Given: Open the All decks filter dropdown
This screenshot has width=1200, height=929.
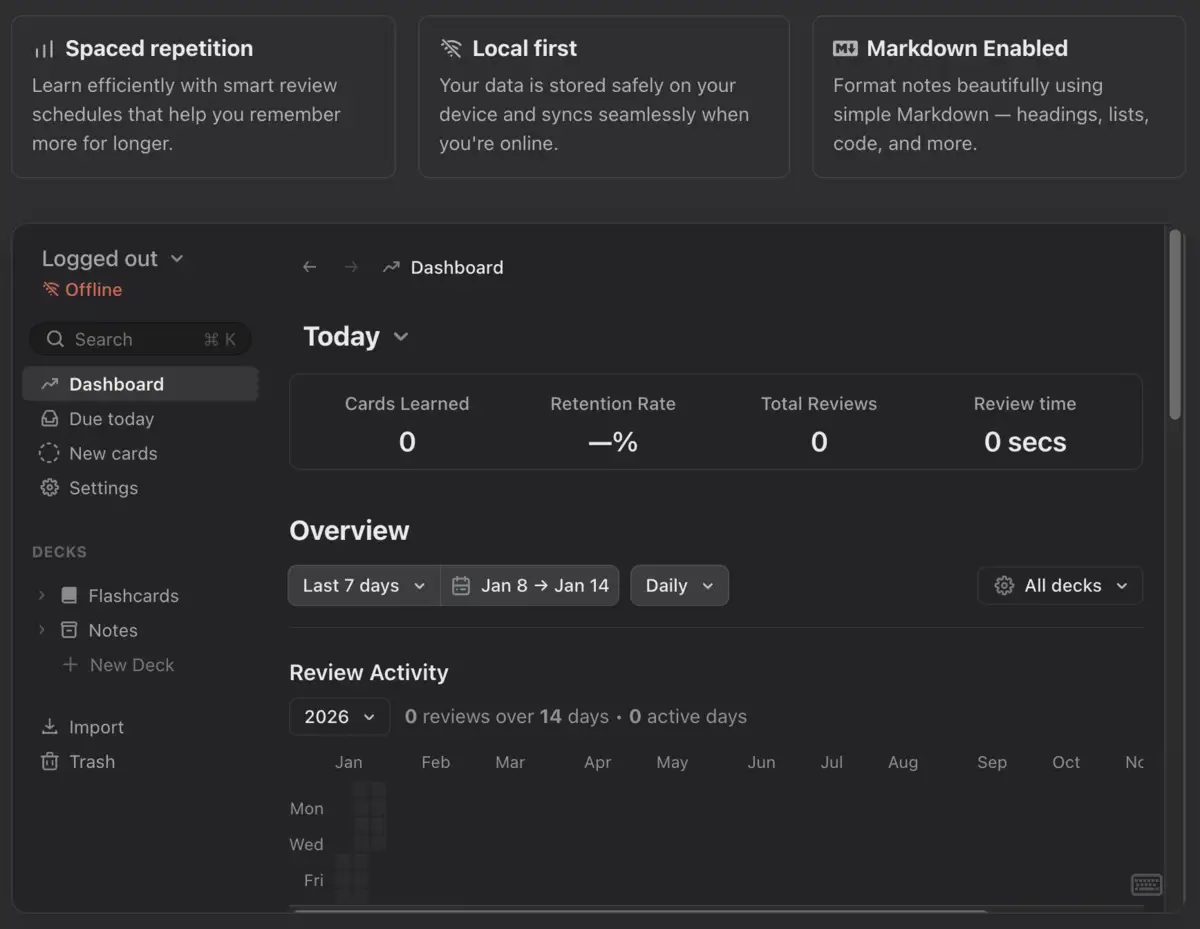Looking at the screenshot, I should point(1060,586).
